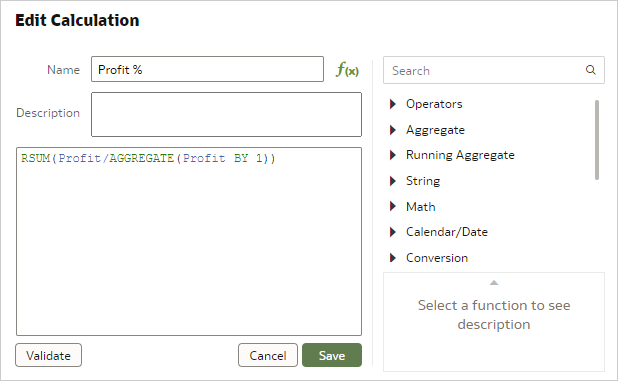
Task: Validate the calculation expression
Action: pos(48,355)
